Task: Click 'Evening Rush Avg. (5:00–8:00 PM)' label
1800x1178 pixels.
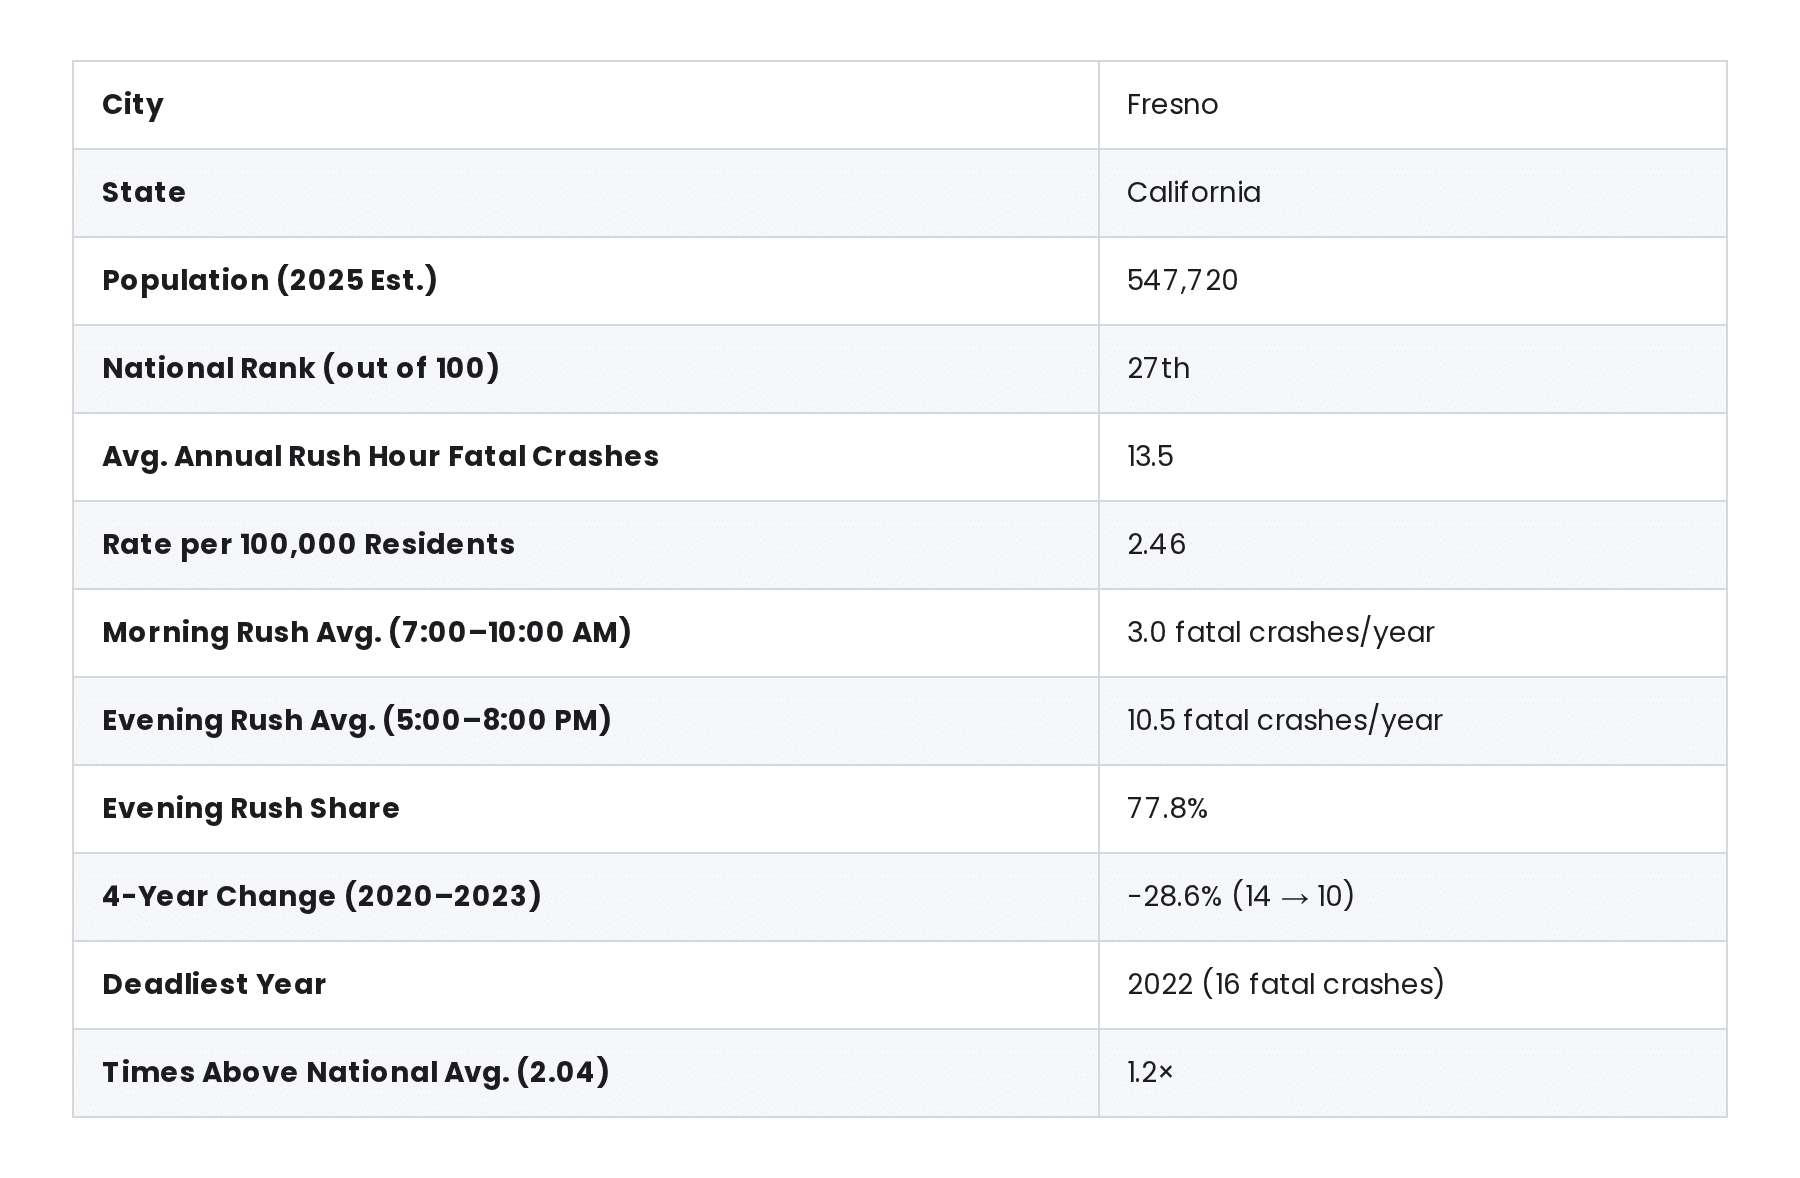Action: (x=357, y=721)
